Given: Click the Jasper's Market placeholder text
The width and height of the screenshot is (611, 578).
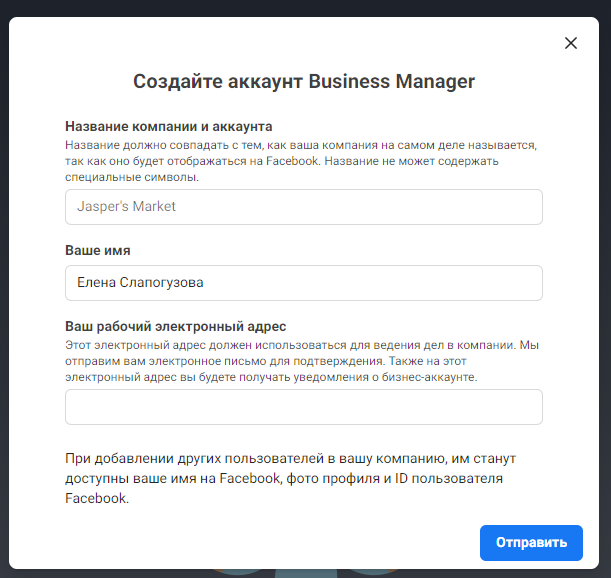Looking at the screenshot, I should [x=126, y=207].
